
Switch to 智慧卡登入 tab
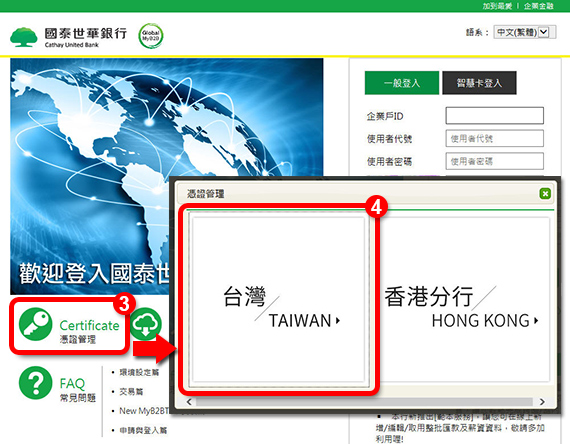coord(479,83)
